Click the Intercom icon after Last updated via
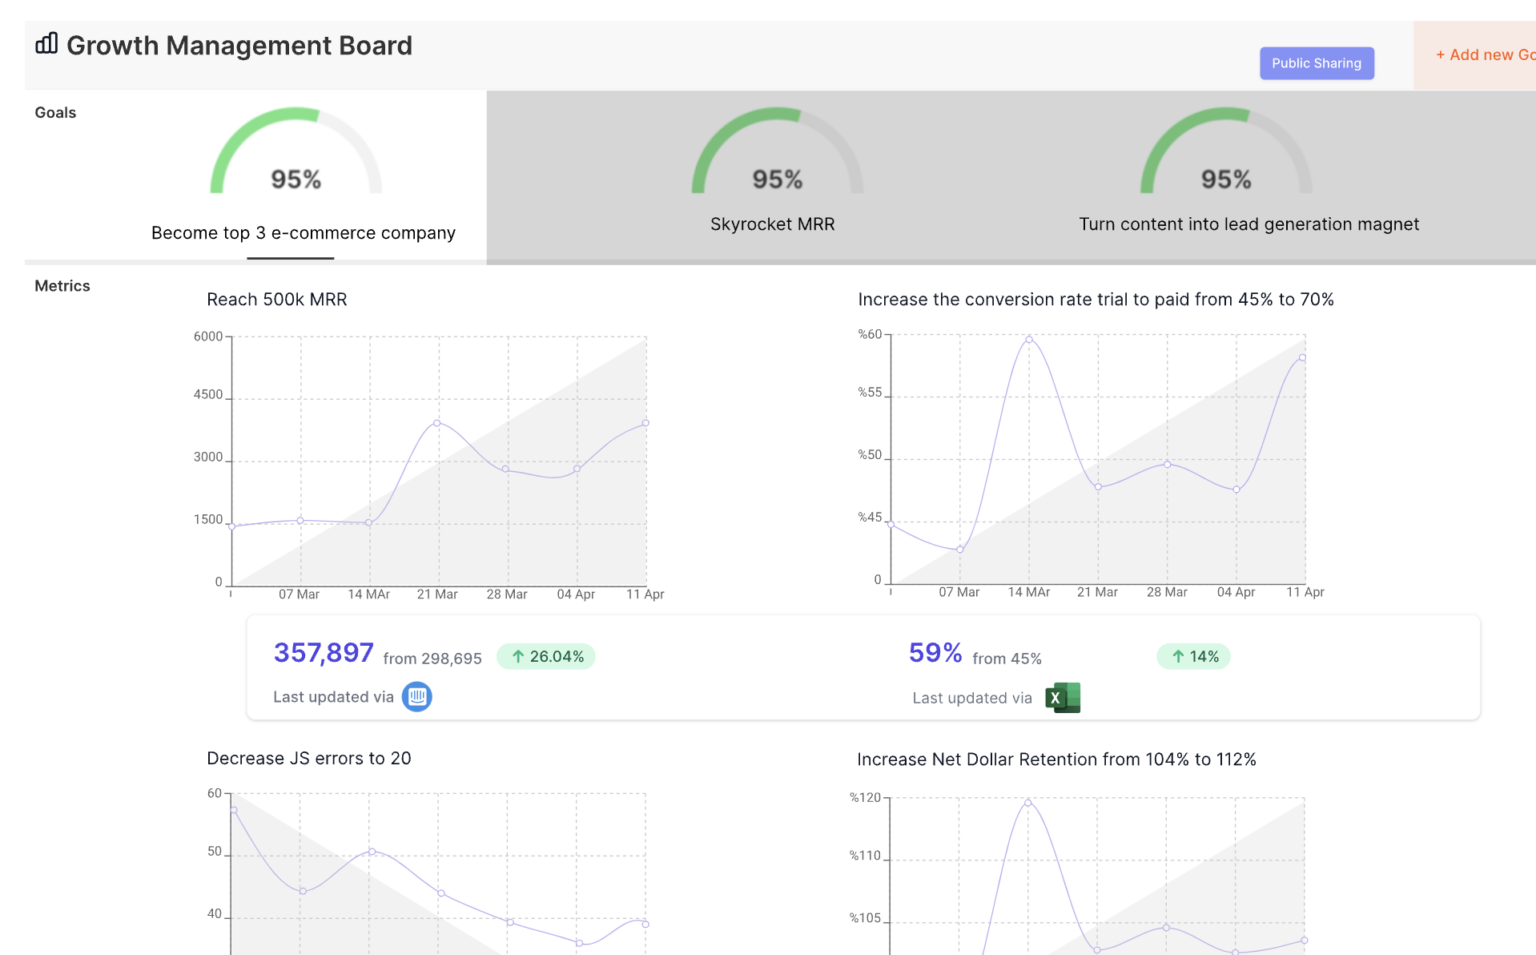 pos(417,696)
